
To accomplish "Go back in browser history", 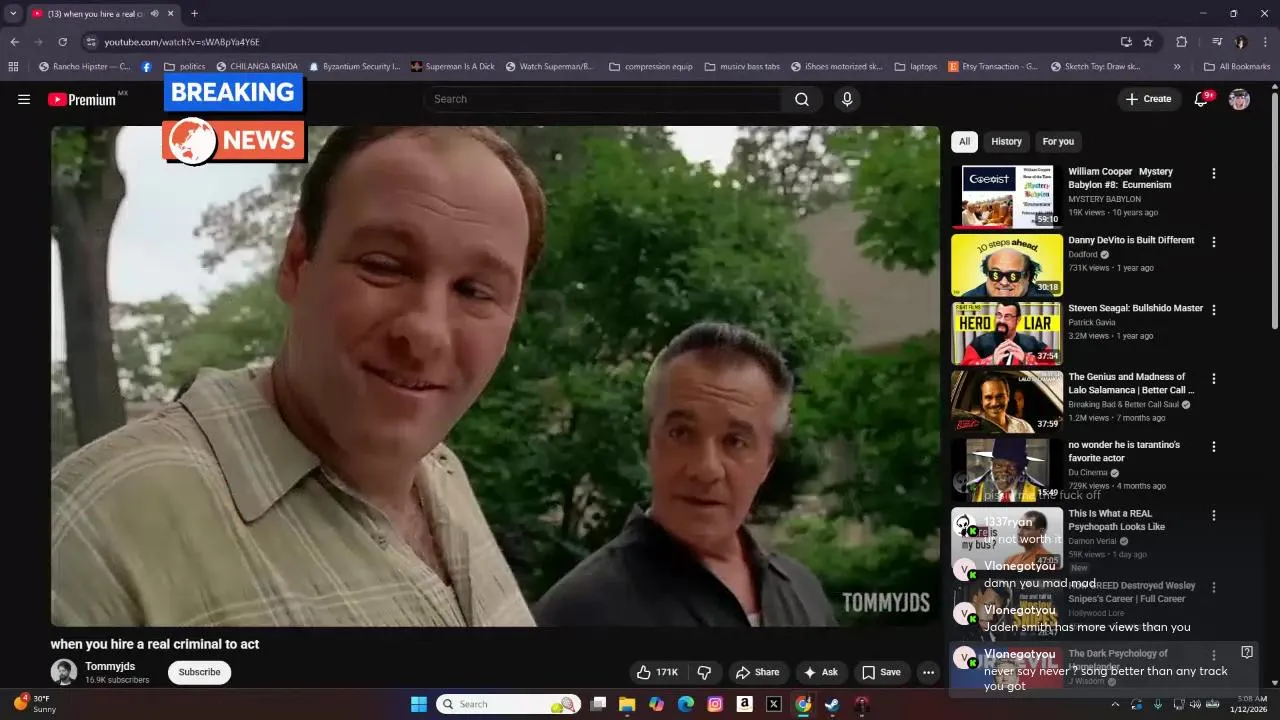I will (x=14, y=42).
